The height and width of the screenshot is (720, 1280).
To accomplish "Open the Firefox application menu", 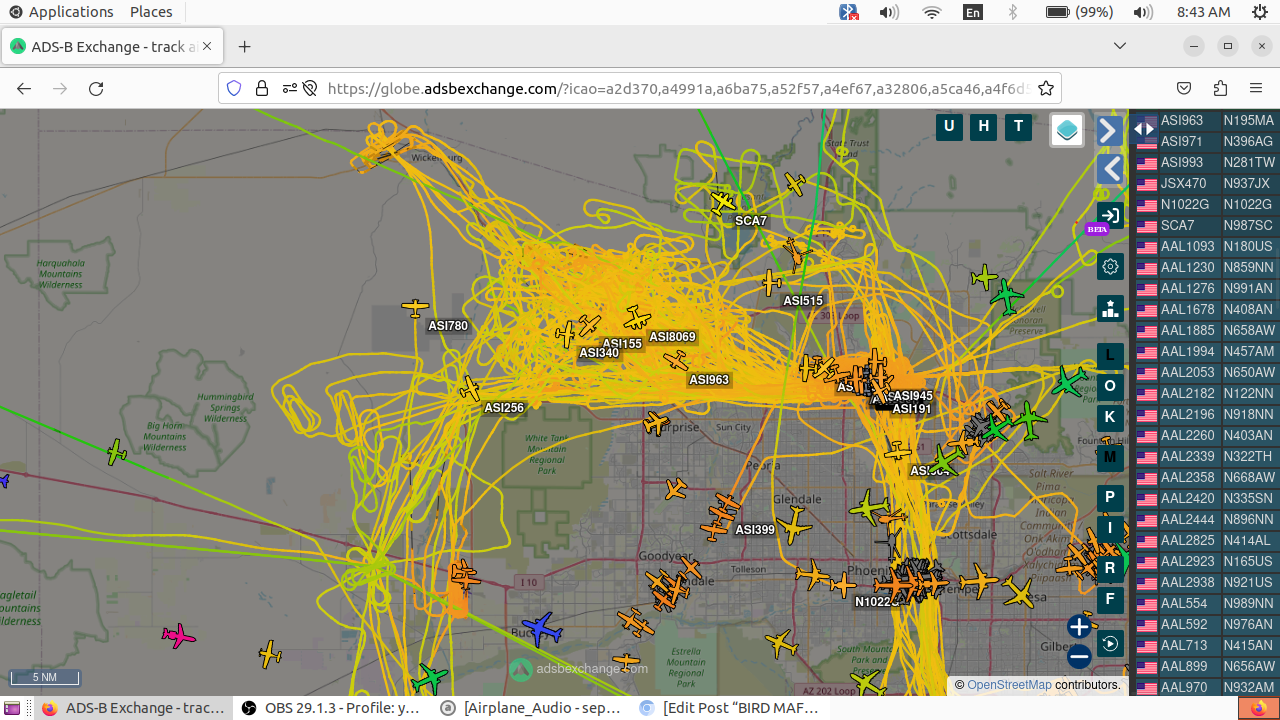I will tap(1256, 88).
